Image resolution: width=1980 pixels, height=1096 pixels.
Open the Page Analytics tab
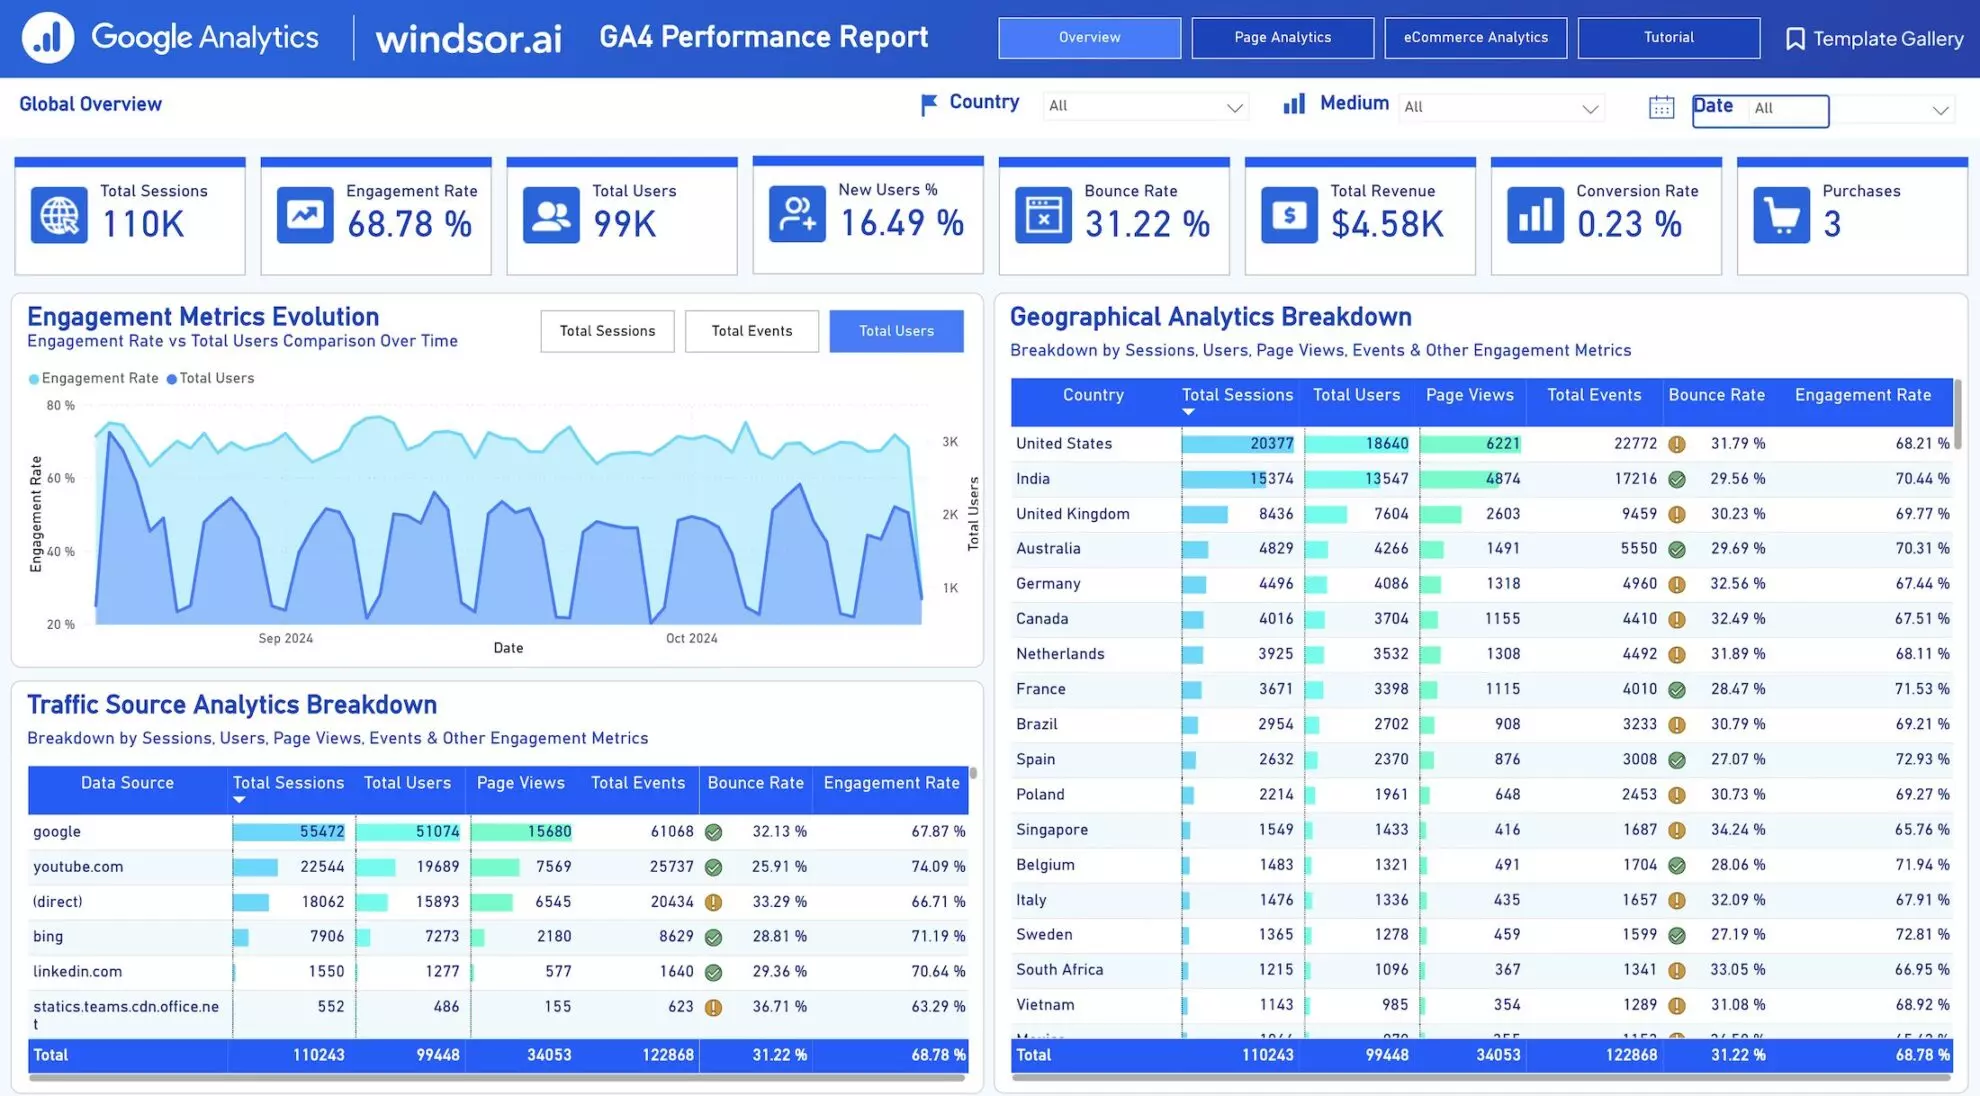click(x=1282, y=38)
